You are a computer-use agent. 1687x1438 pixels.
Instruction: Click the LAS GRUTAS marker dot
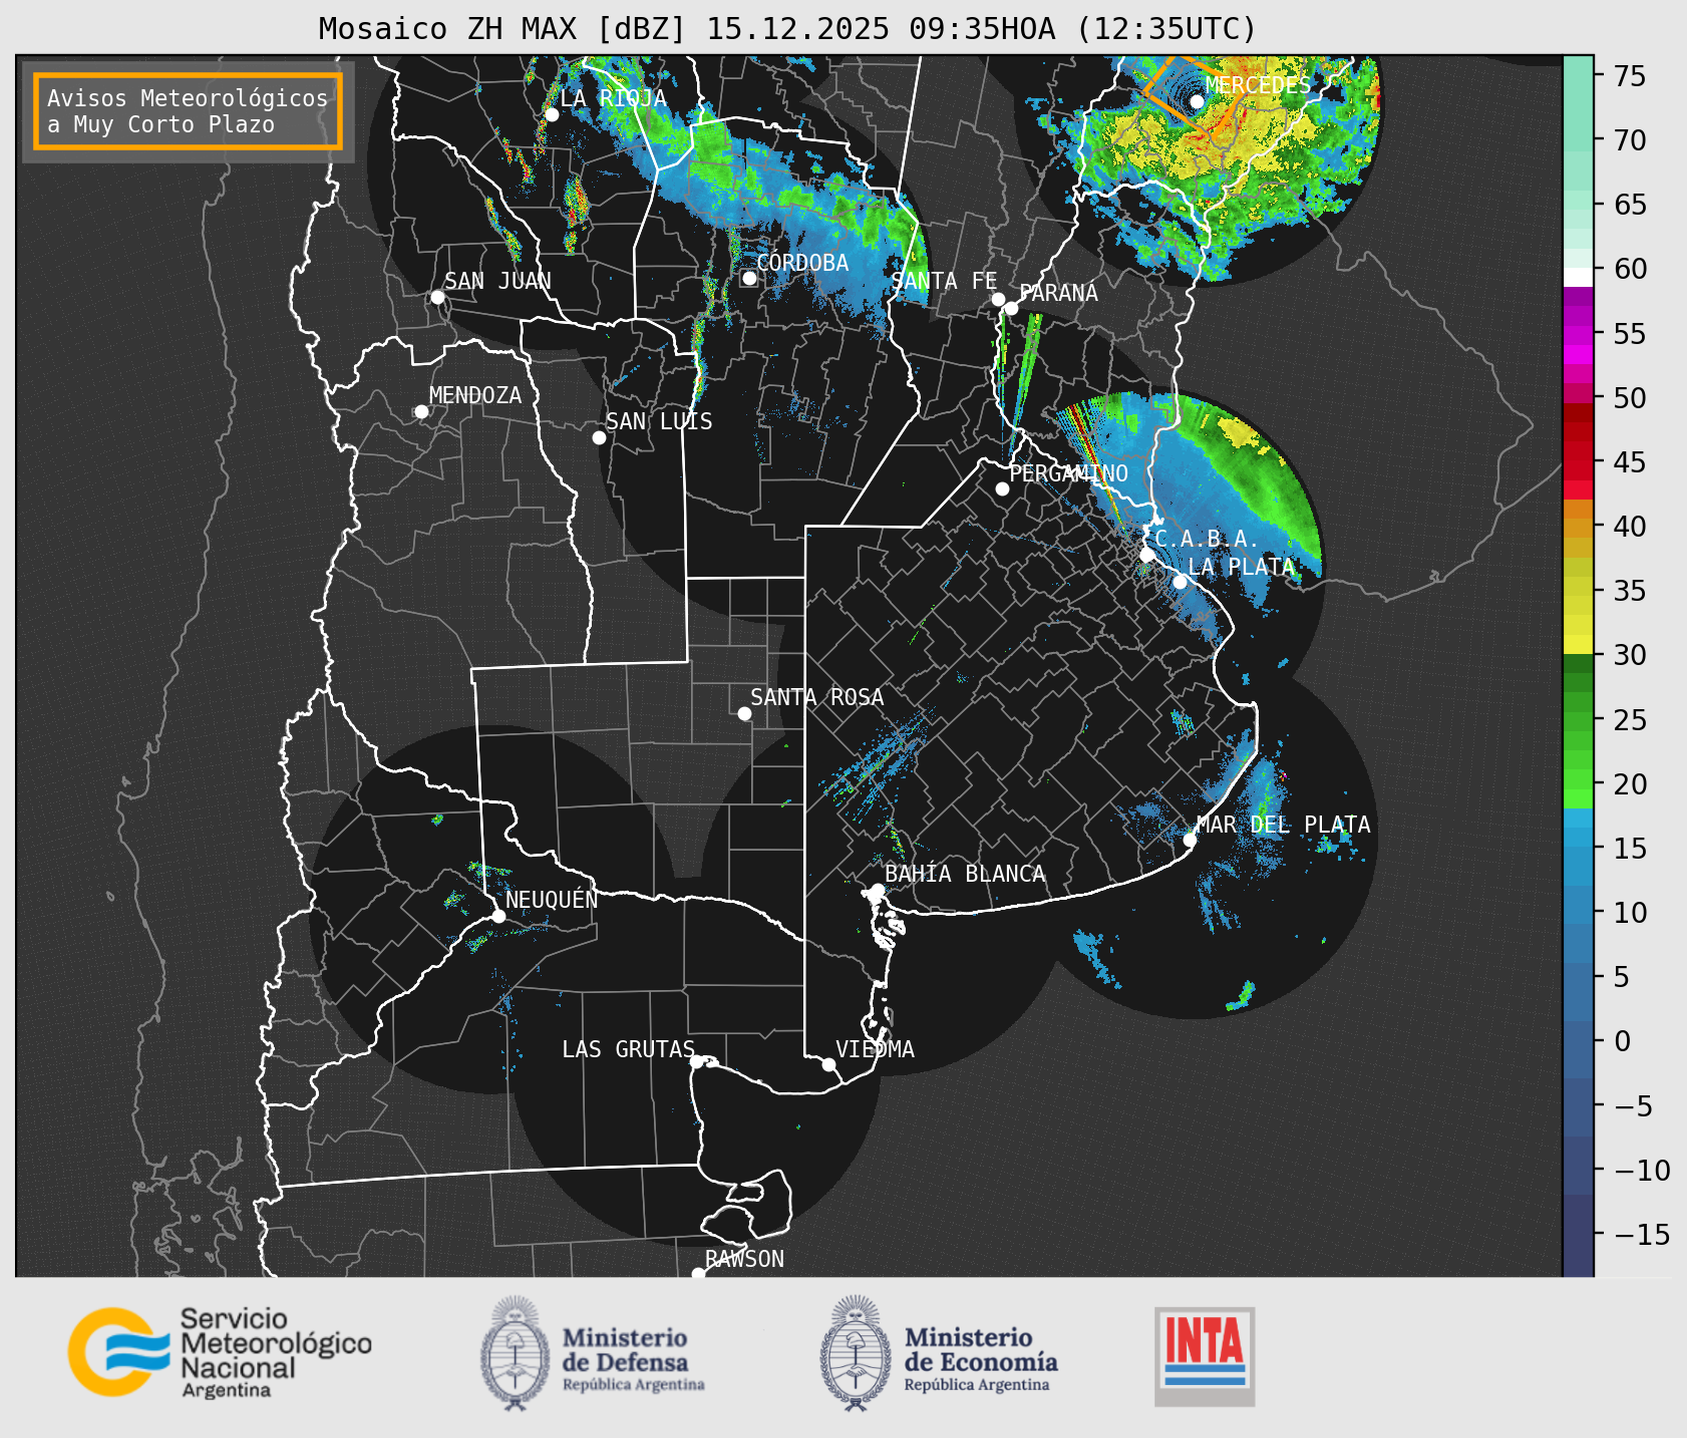pyautogui.click(x=697, y=1061)
